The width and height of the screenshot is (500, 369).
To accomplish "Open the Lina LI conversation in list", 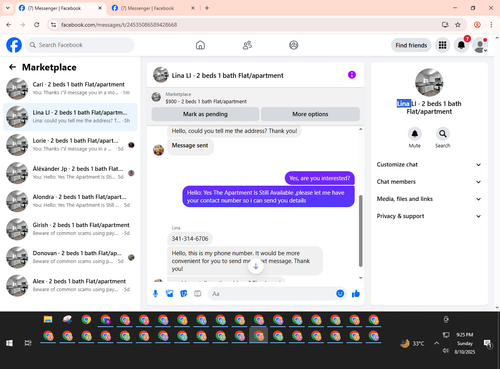I will point(70,117).
